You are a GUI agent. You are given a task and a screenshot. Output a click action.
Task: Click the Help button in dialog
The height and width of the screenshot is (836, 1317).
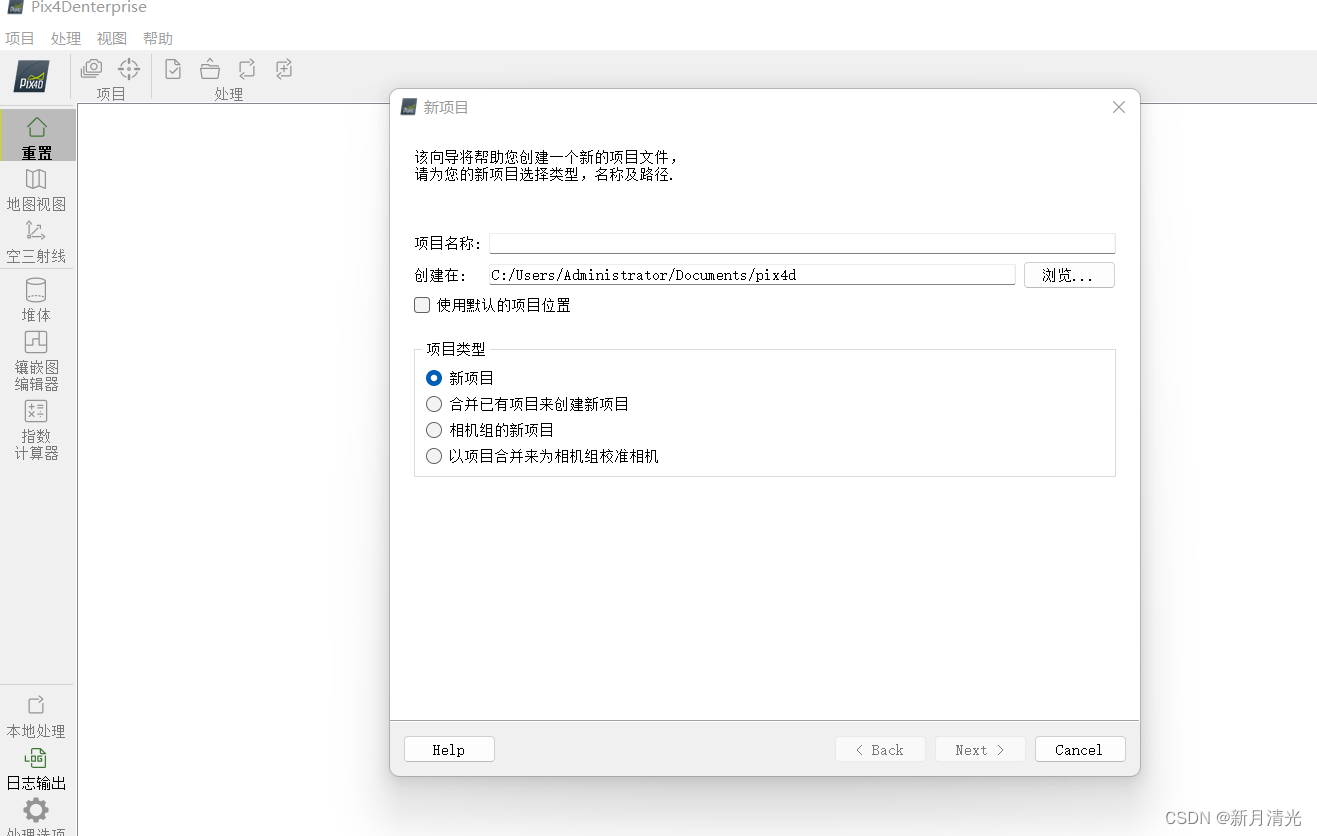pyautogui.click(x=449, y=750)
